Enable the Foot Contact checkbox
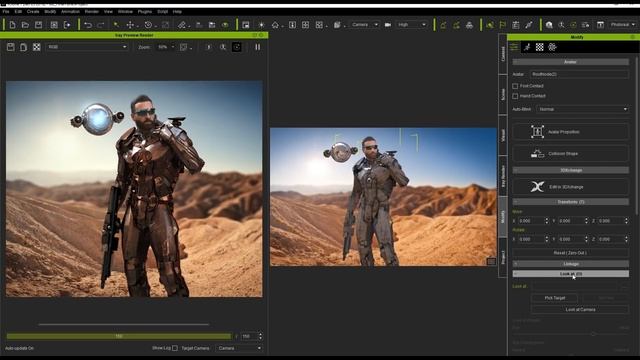This screenshot has width=640, height=360. point(515,86)
